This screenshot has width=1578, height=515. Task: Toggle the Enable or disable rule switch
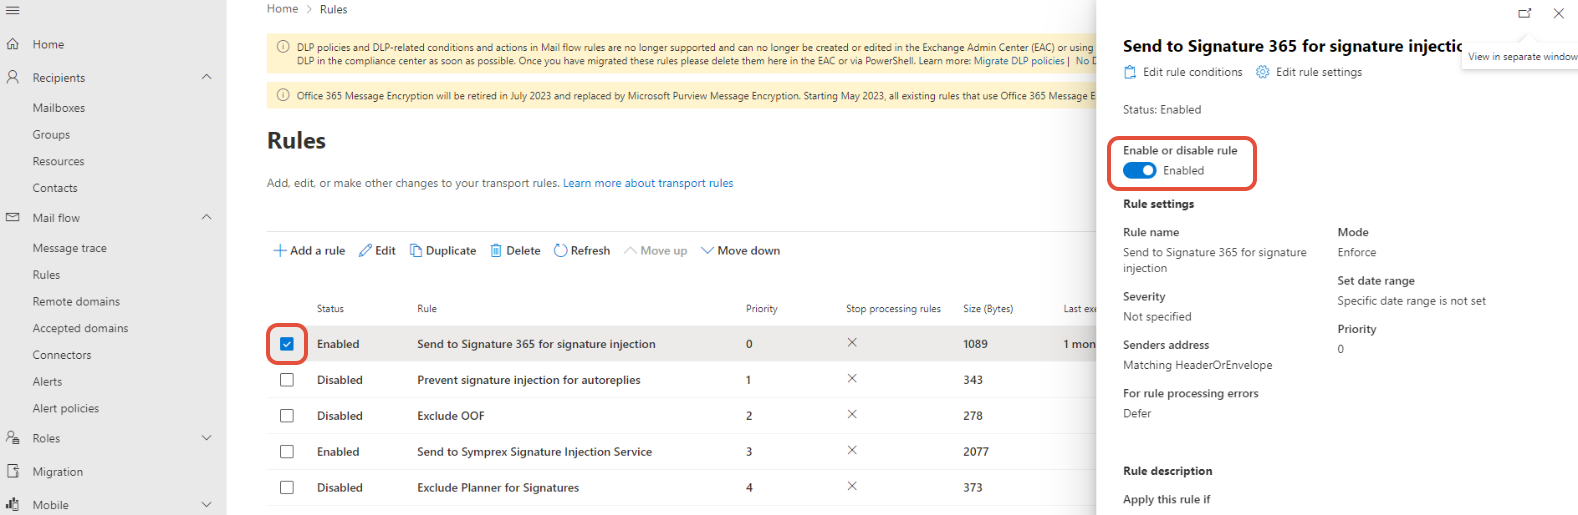coord(1139,170)
